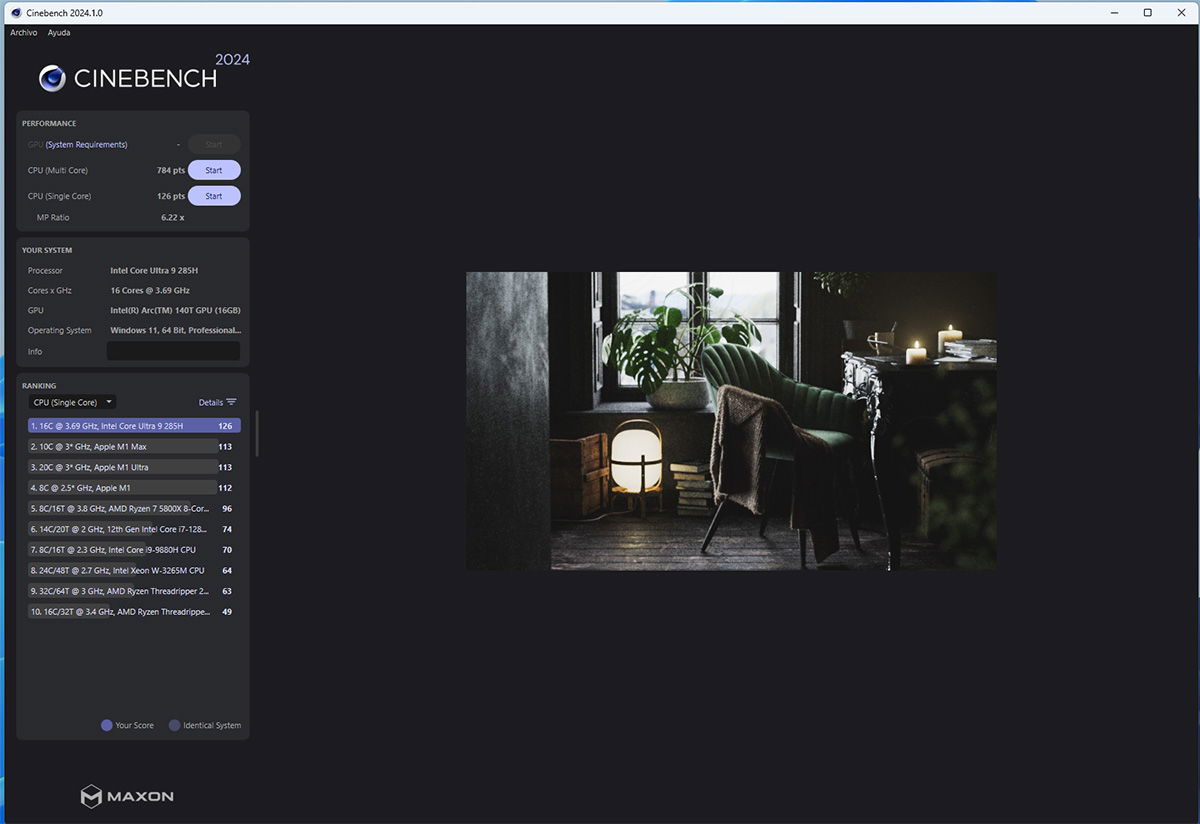Screen dimensions: 1200x824
Task: Click the Cinebench logo sphere icon
Action: pyautogui.click(x=52, y=78)
